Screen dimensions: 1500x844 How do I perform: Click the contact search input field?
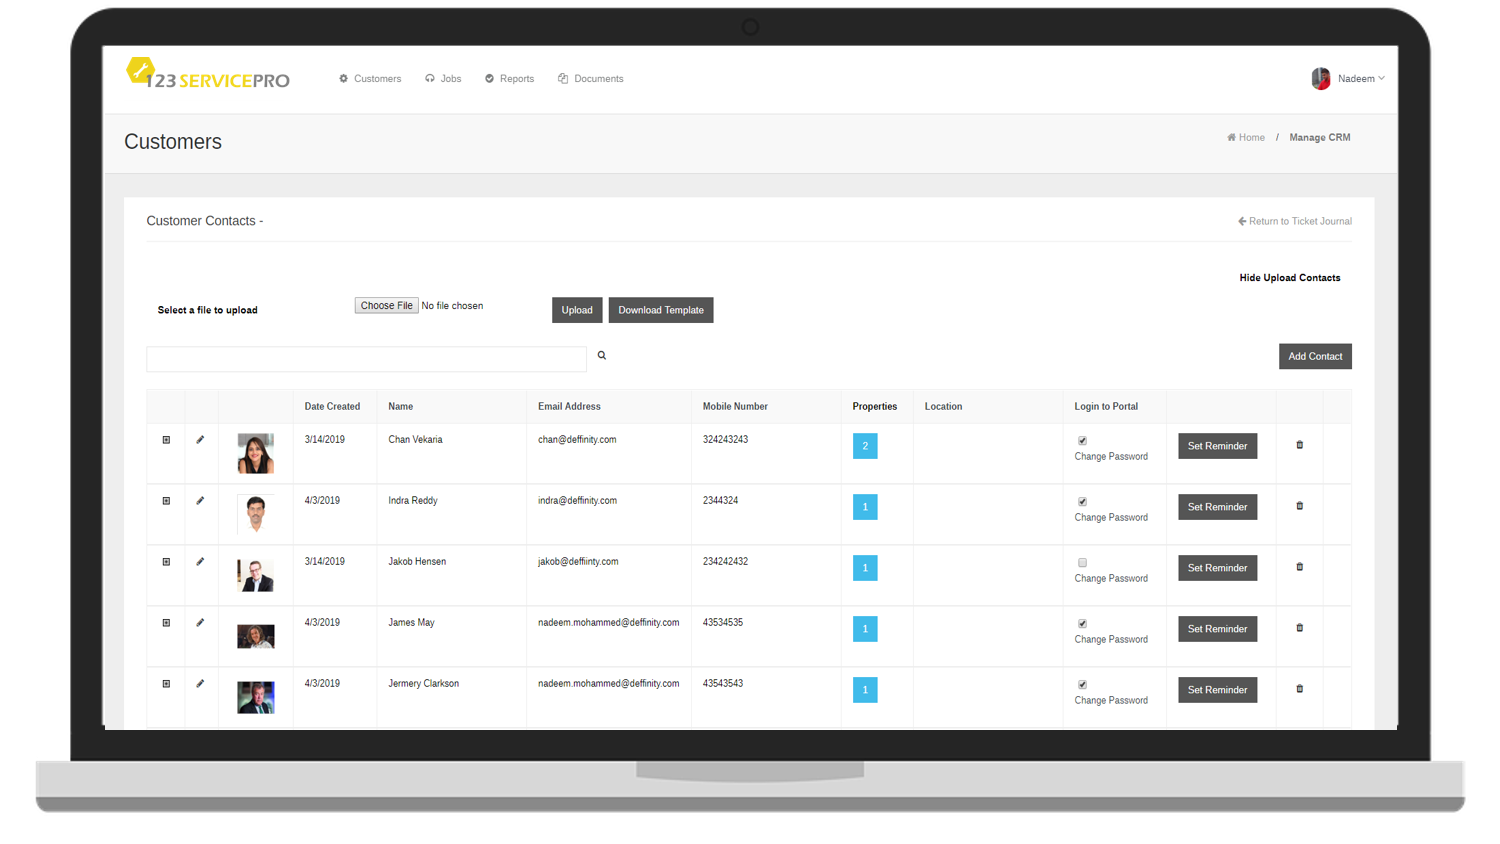point(366,359)
